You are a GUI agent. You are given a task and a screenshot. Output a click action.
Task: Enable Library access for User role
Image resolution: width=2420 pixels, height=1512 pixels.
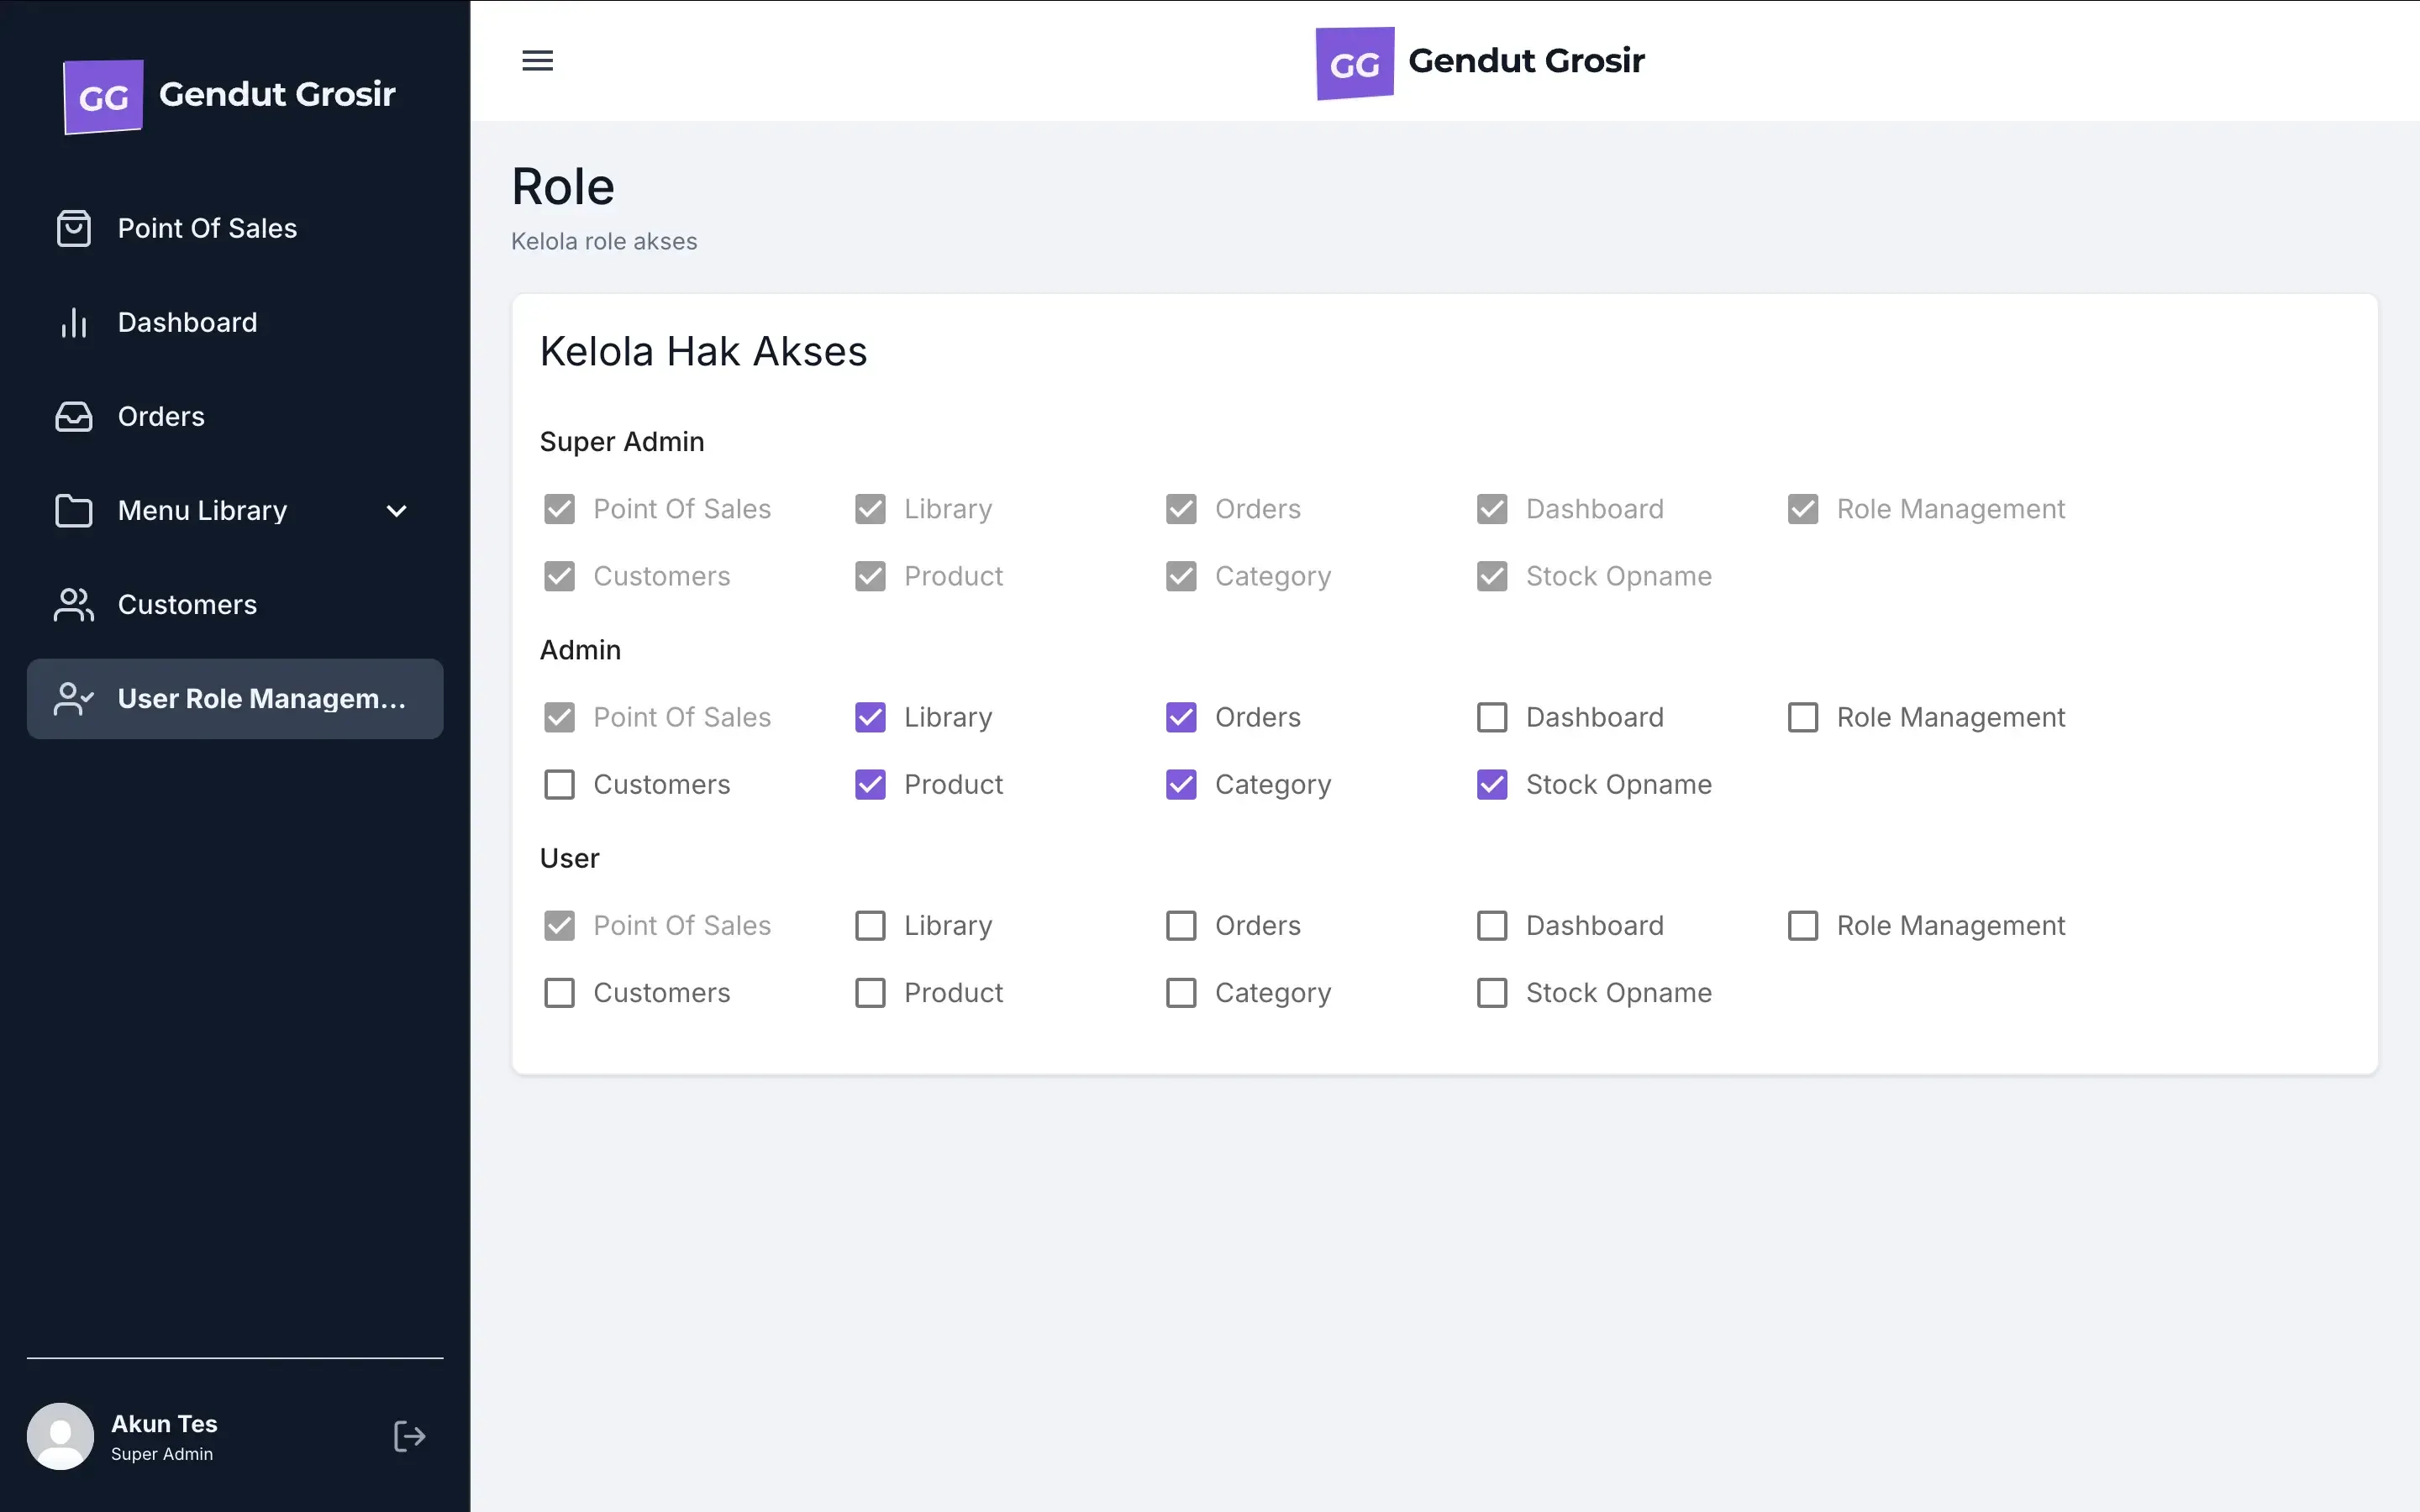click(x=870, y=925)
